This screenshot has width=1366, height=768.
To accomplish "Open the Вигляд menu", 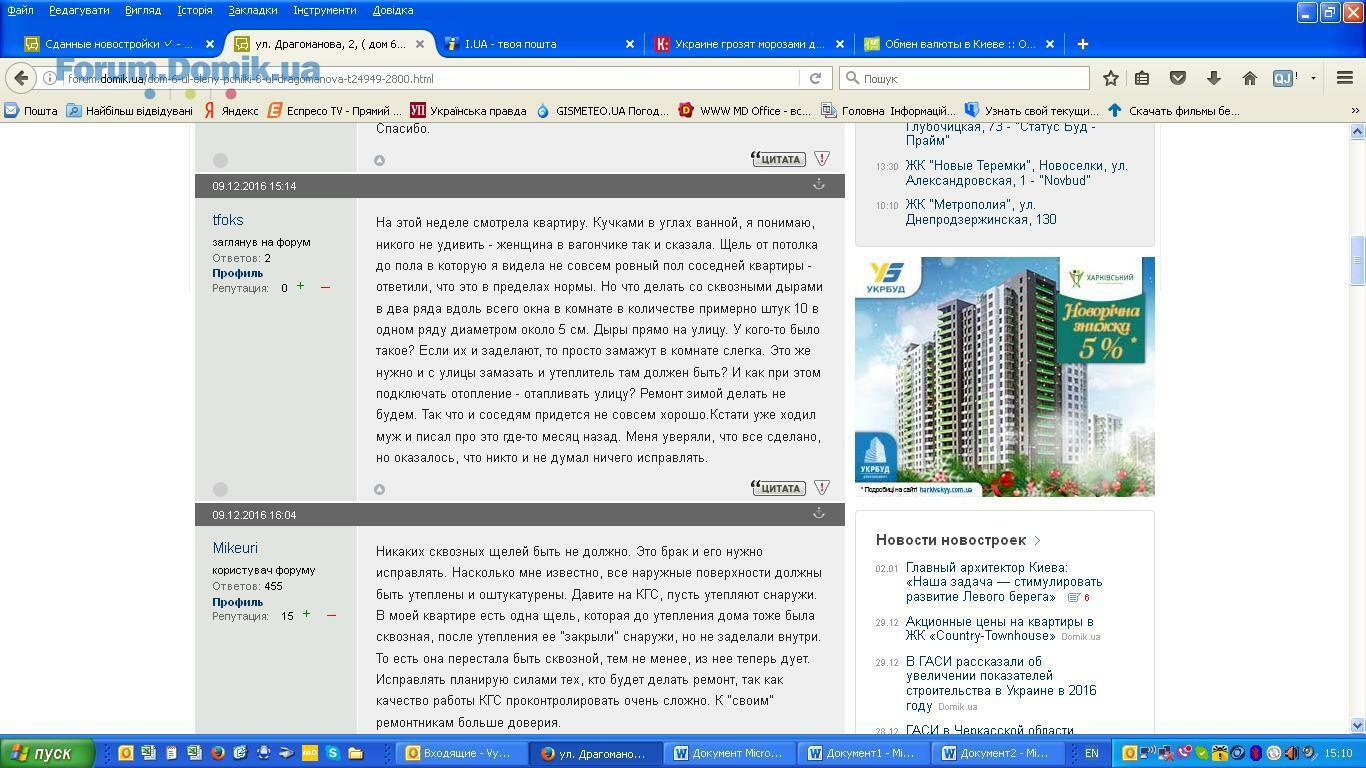I will pyautogui.click(x=143, y=10).
